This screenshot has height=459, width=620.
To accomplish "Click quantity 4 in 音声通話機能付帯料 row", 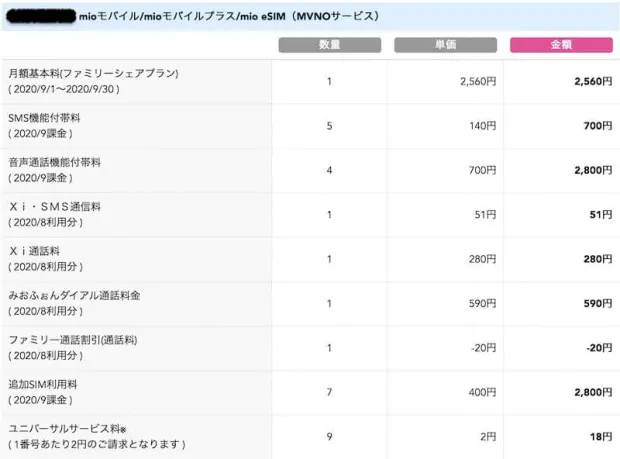I will pyautogui.click(x=329, y=170).
